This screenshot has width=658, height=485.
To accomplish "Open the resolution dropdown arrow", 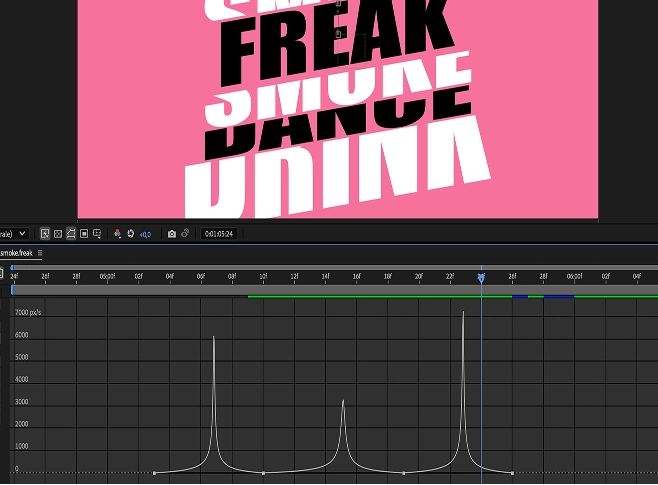I will (x=23, y=233).
